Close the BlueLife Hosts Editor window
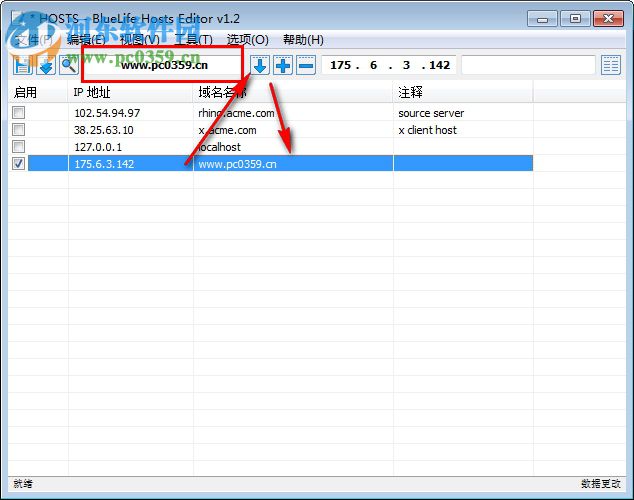634x500 pixels. click(608, 19)
